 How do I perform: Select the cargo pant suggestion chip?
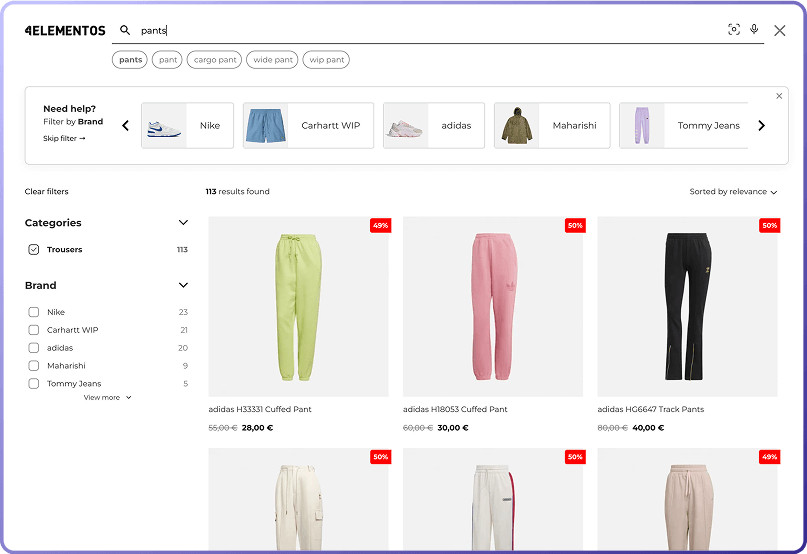(215, 60)
